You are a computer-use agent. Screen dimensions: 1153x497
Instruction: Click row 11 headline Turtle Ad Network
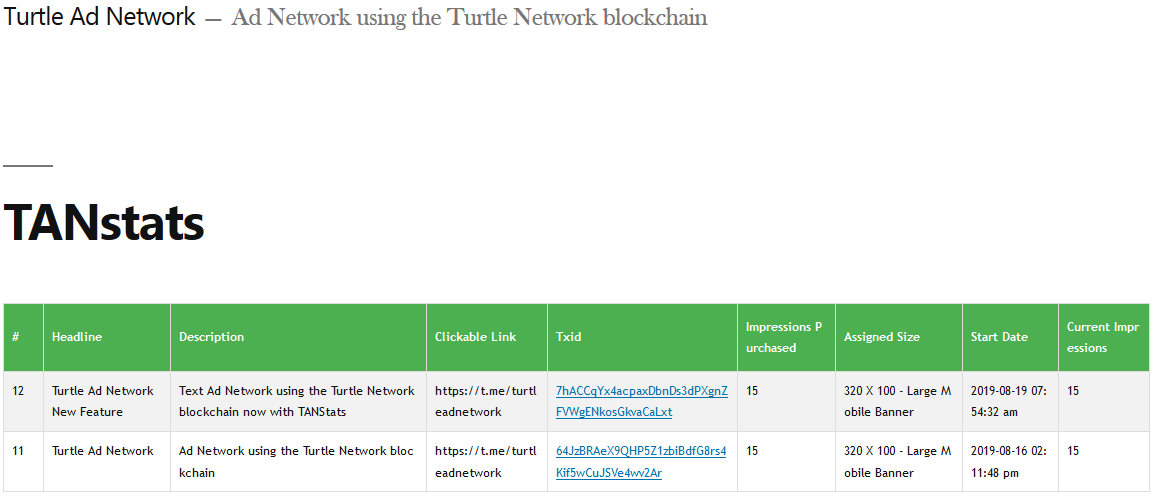tap(103, 451)
